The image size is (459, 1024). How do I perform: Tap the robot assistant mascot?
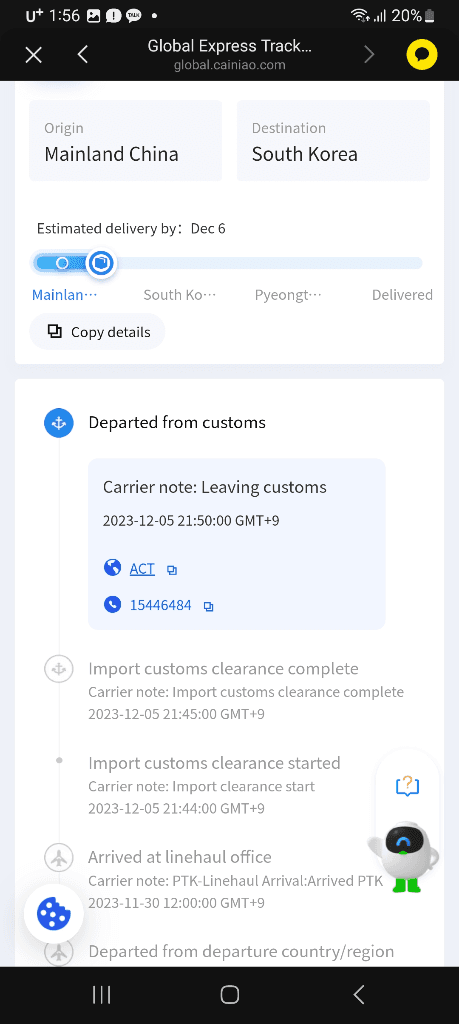click(403, 856)
